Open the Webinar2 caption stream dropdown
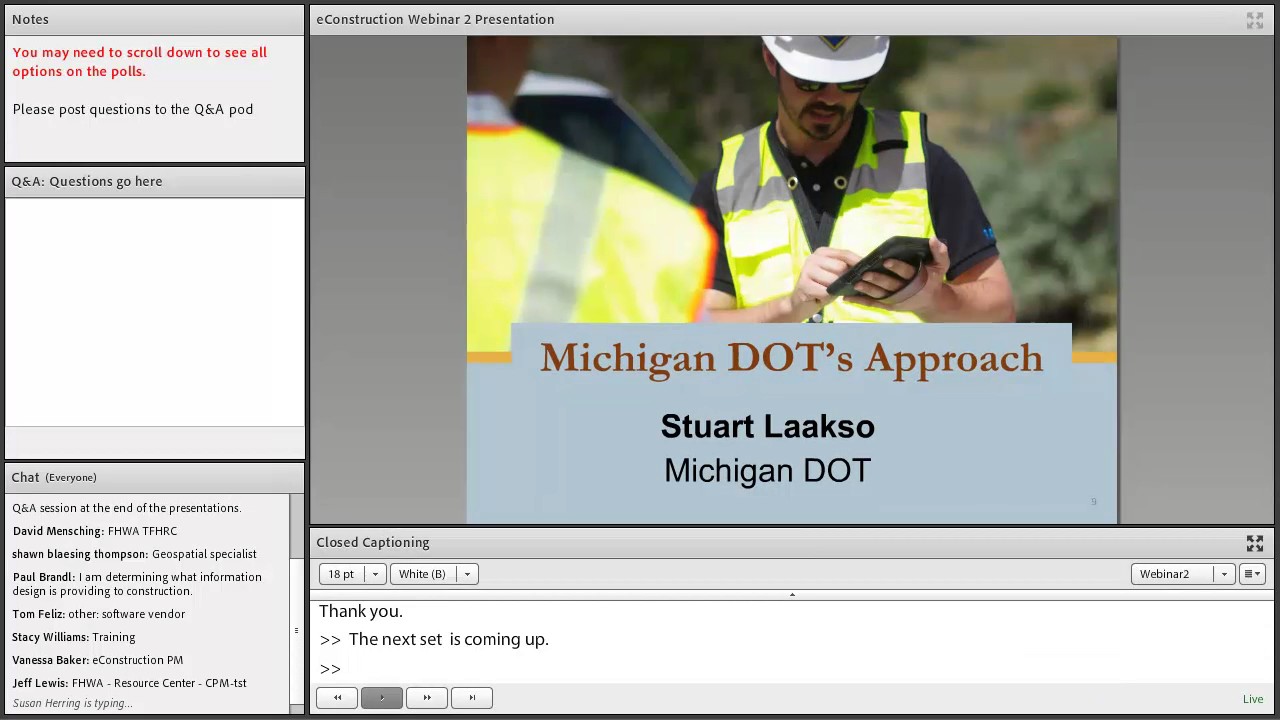The image size is (1280, 720). (1184, 574)
